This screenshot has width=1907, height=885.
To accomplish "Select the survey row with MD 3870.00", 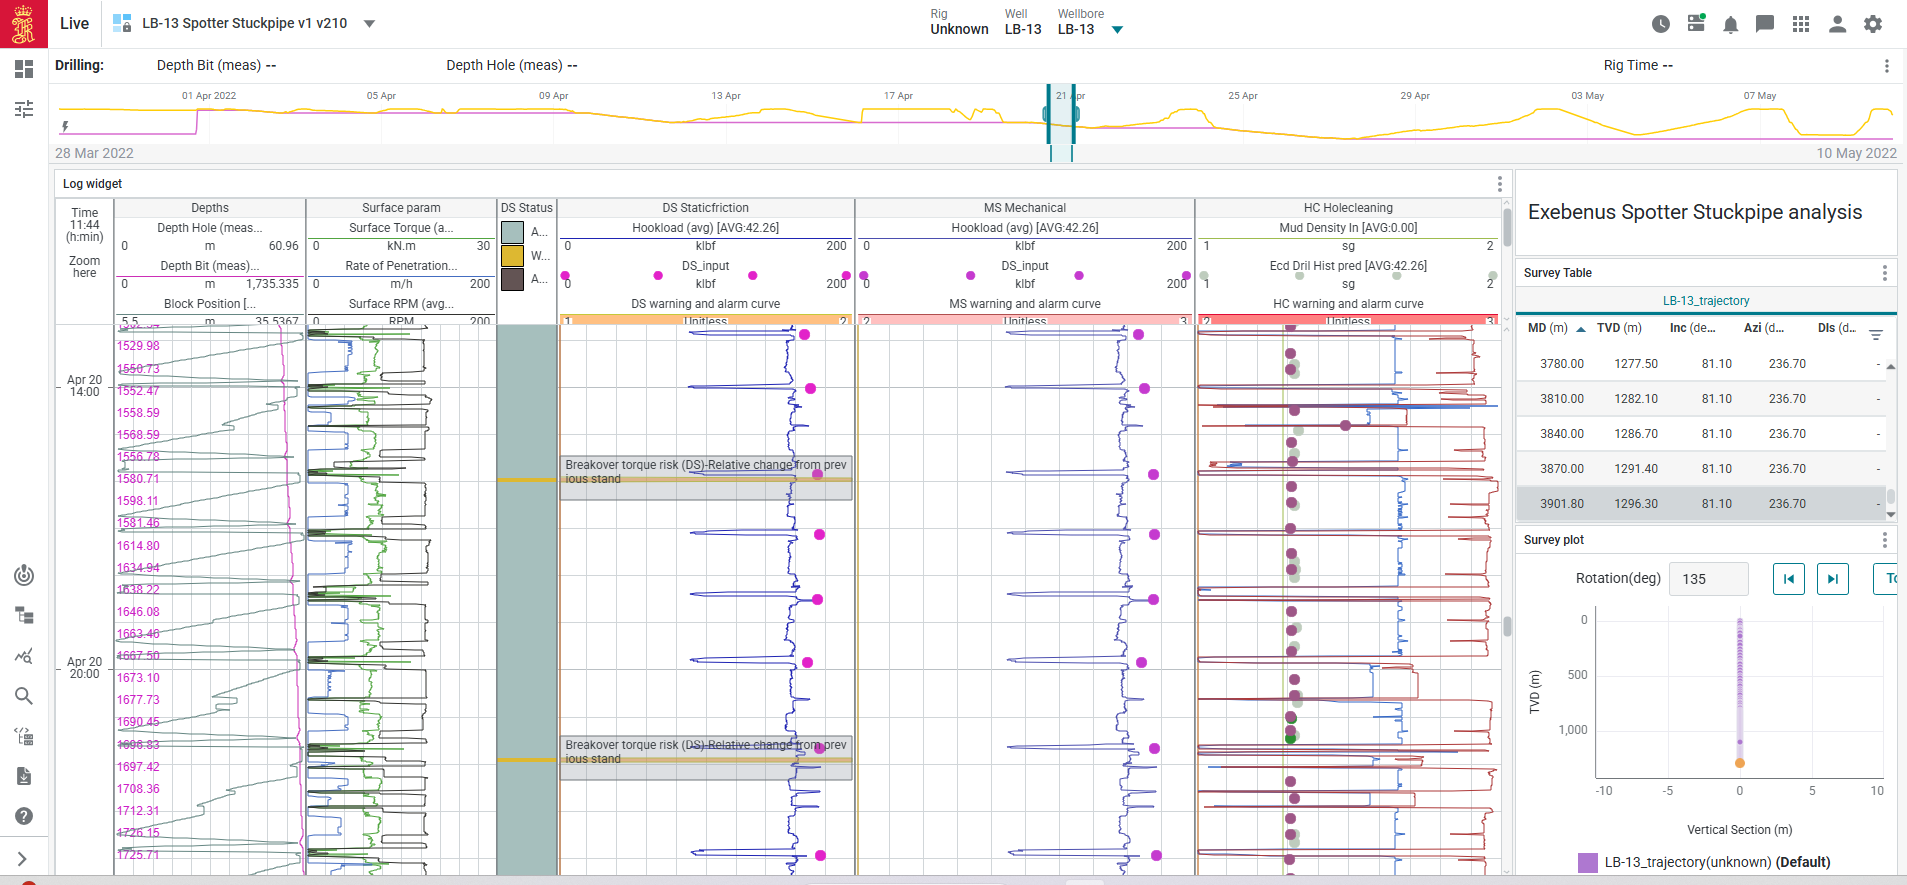I will coord(1700,469).
